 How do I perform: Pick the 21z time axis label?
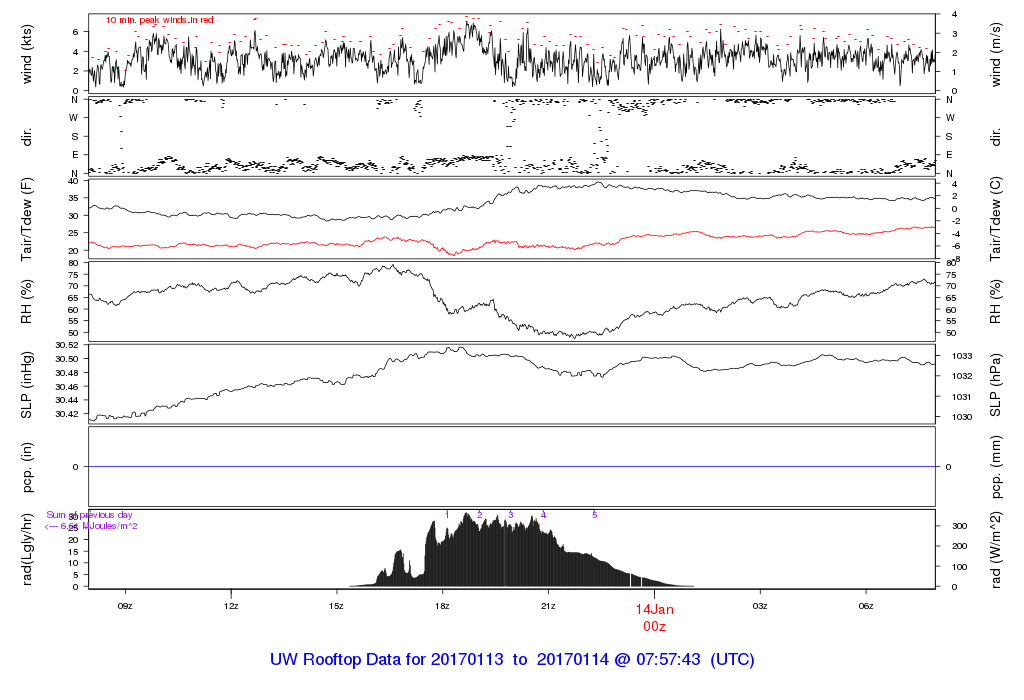tap(548, 604)
